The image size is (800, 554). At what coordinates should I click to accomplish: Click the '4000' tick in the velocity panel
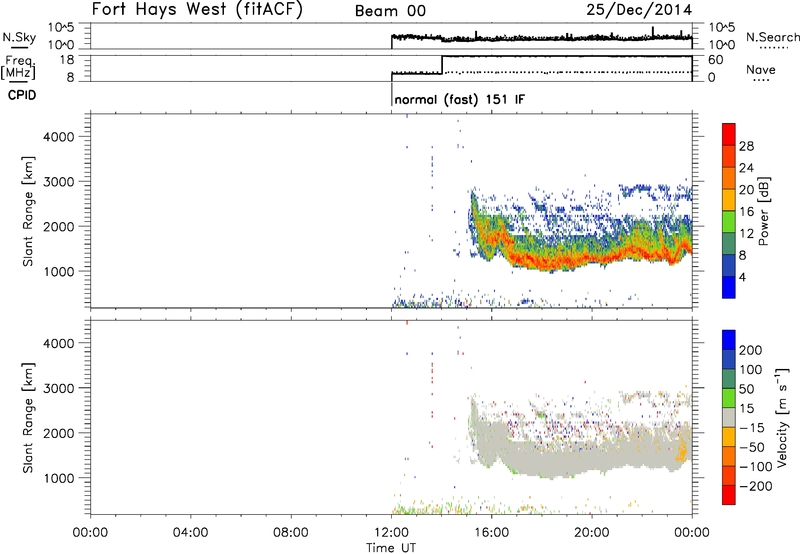59,343
